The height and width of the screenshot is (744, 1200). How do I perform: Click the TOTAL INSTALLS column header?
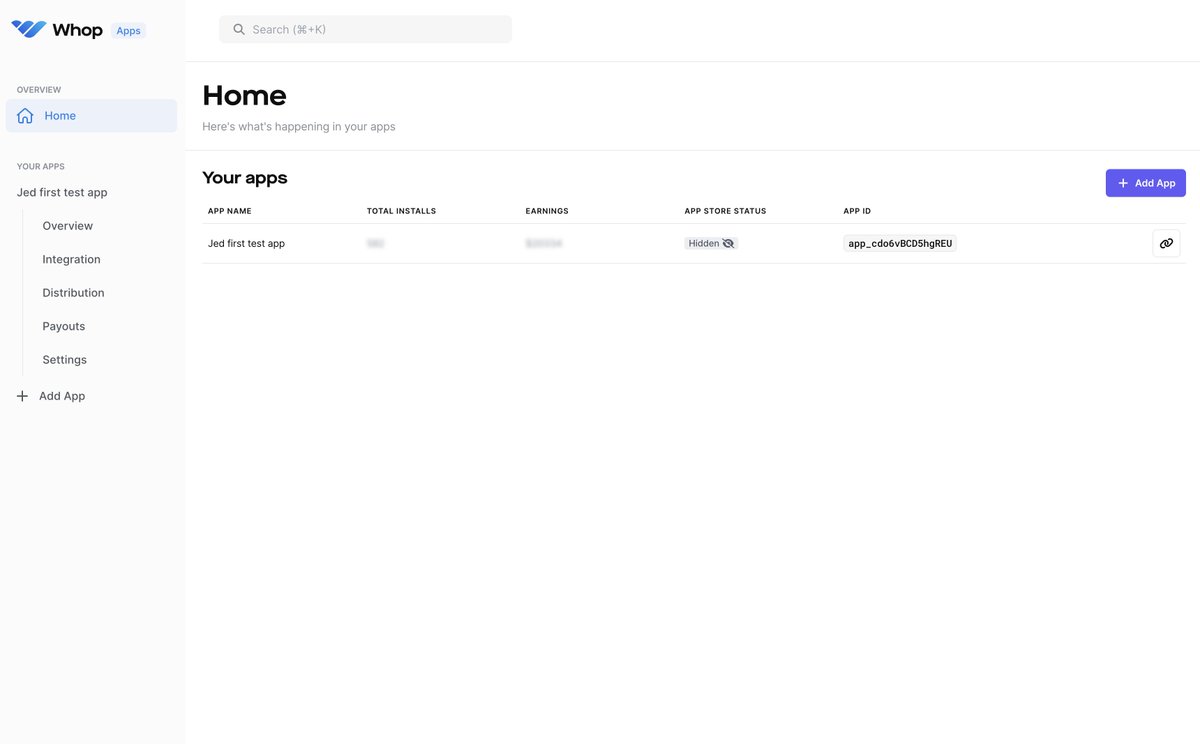click(401, 211)
